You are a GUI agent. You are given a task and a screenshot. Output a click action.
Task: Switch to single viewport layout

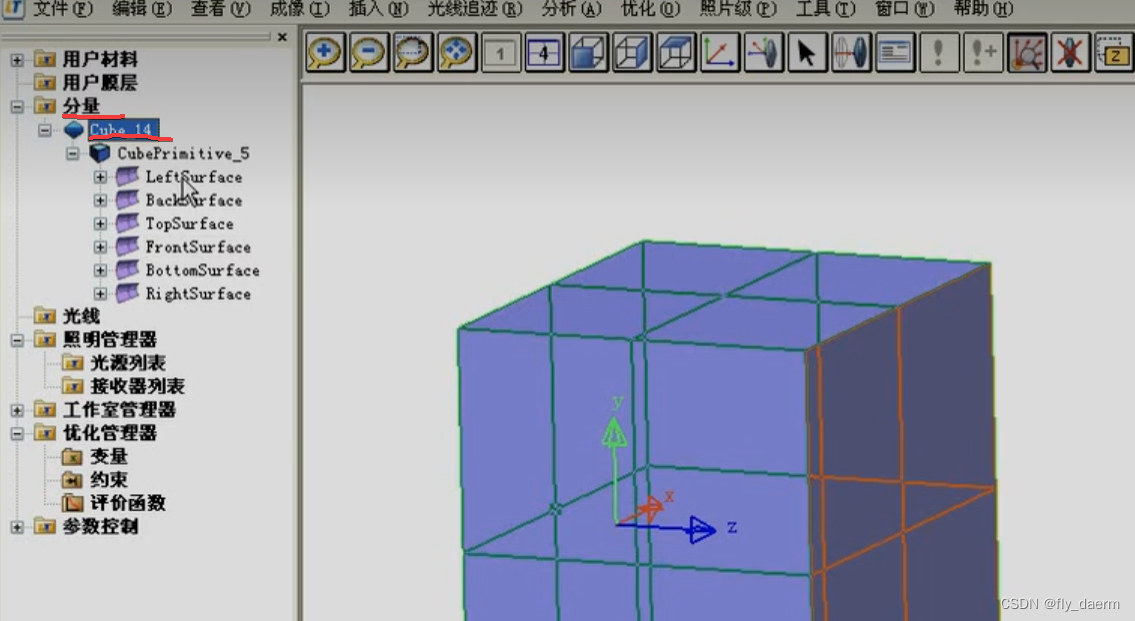click(x=501, y=53)
